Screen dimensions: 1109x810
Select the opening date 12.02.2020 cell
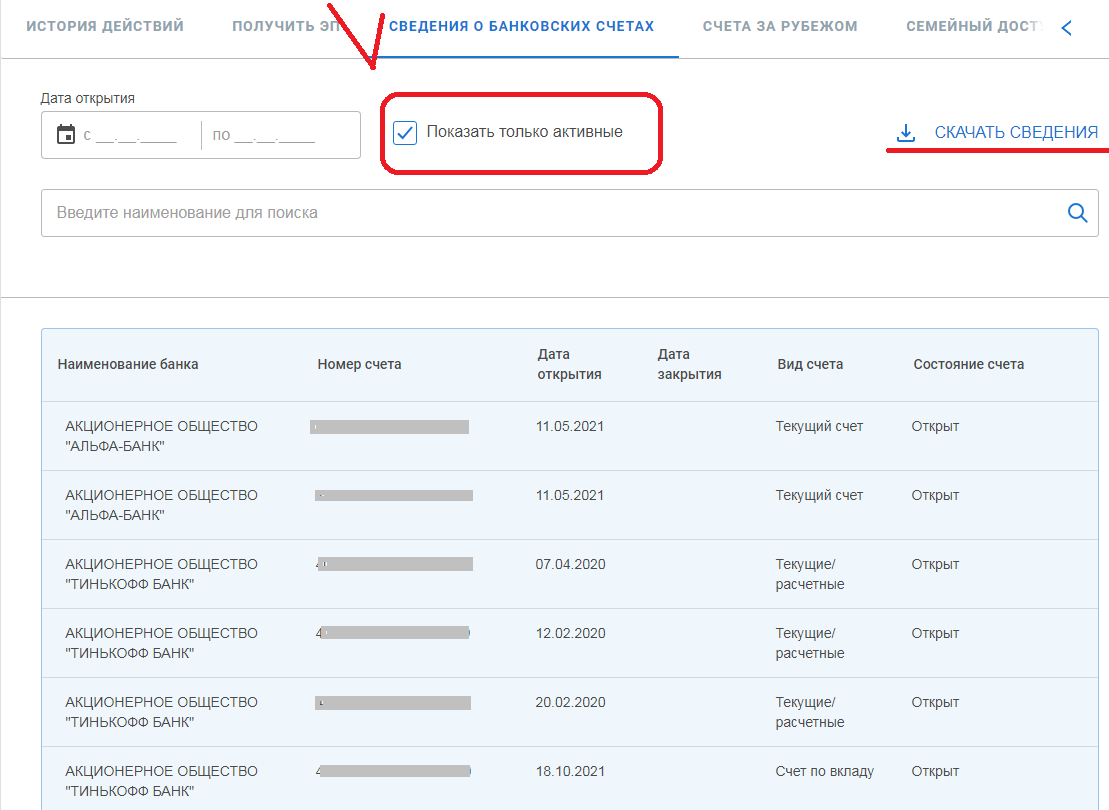tap(571, 633)
